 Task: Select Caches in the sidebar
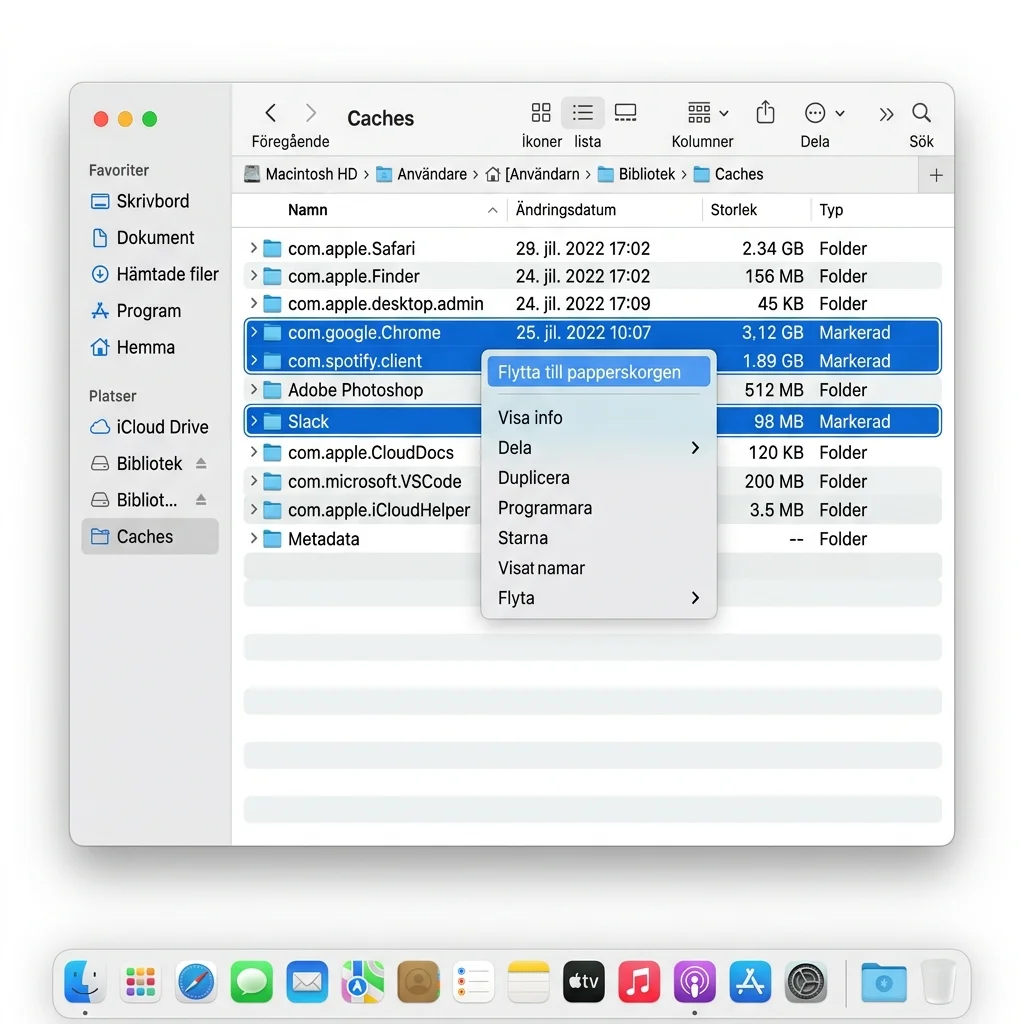(150, 536)
